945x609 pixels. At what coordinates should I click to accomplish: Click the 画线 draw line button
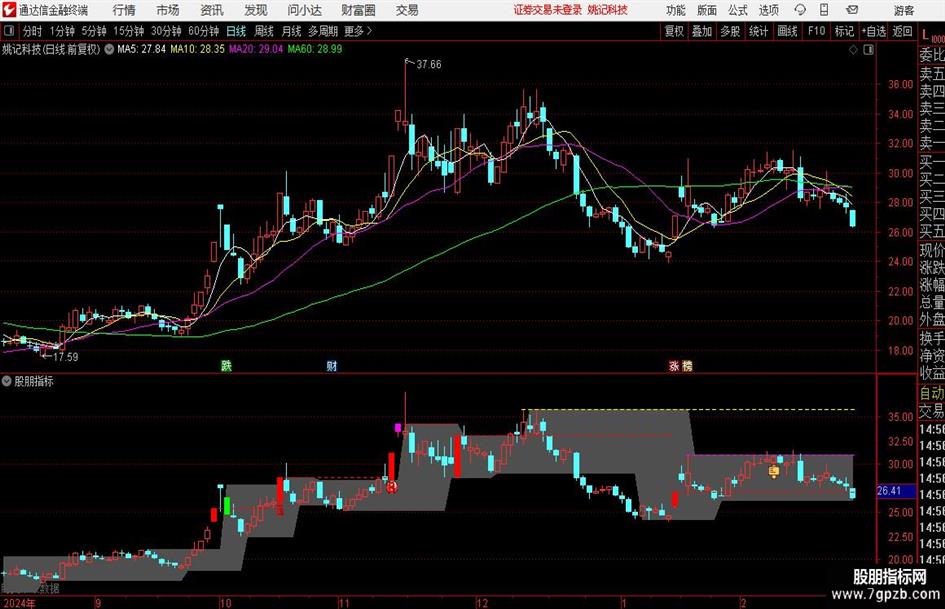click(x=787, y=31)
